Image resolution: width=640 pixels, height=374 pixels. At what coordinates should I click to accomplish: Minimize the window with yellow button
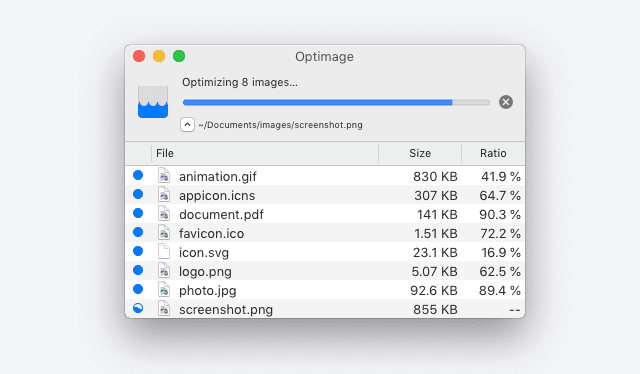(159, 56)
